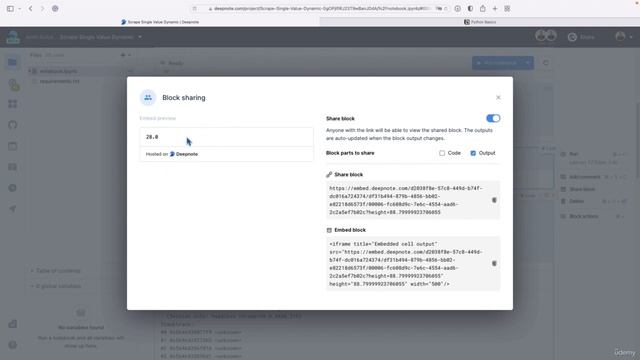Click the Share button in header
640x360 pixels.
(x=581, y=37)
